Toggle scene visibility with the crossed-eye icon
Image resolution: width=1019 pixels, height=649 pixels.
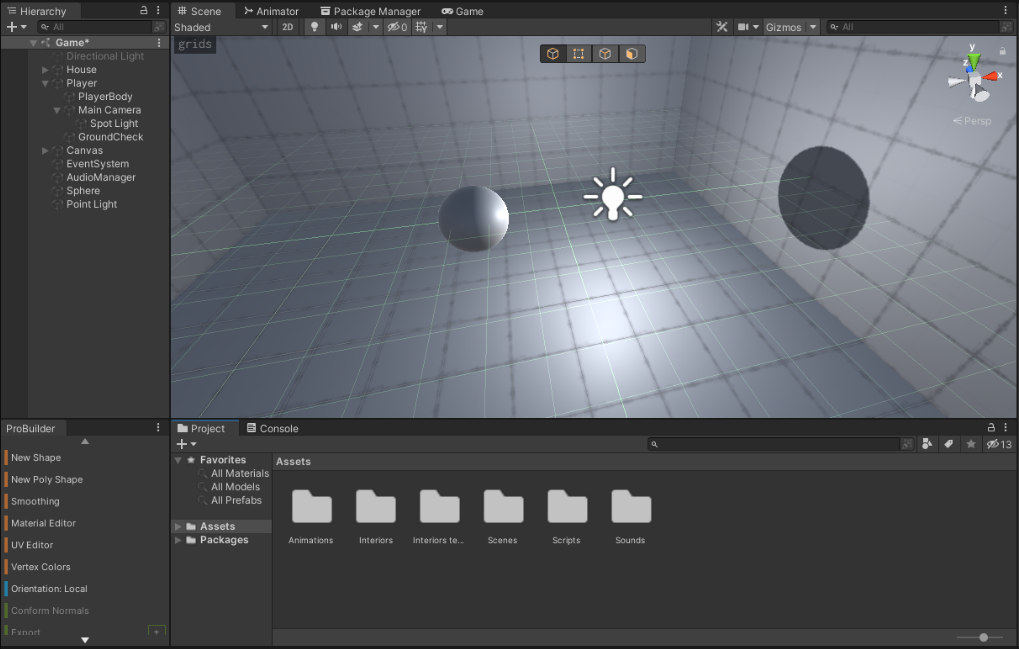(394, 27)
